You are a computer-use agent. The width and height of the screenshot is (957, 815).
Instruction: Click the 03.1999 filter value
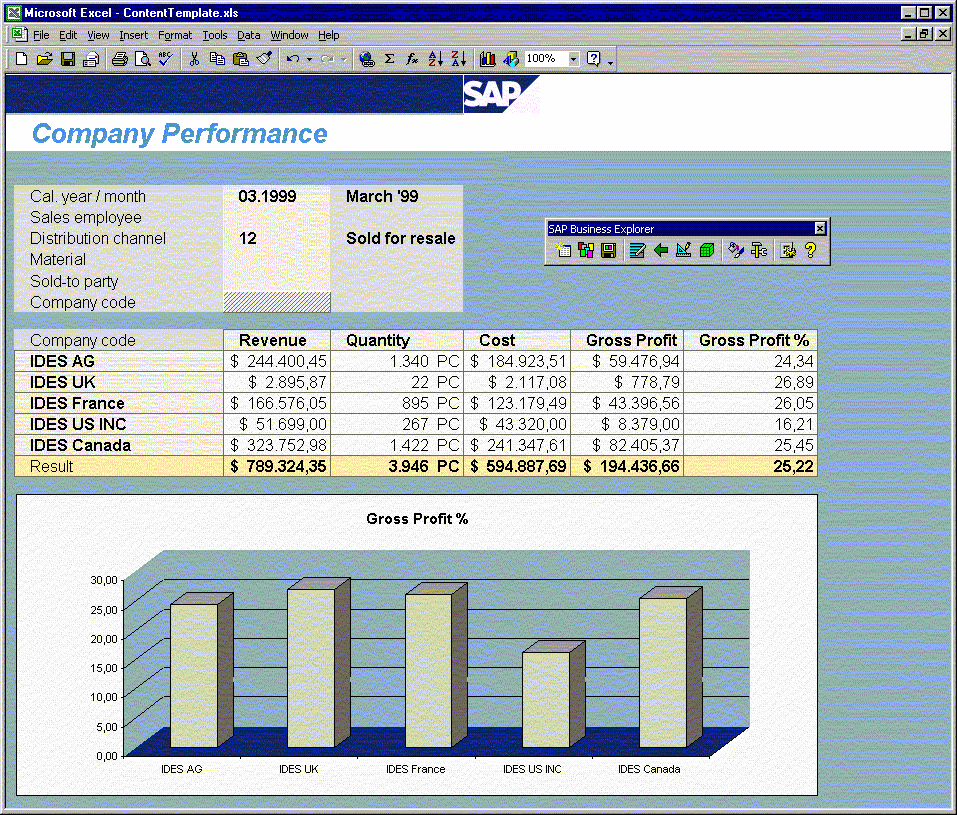[267, 196]
